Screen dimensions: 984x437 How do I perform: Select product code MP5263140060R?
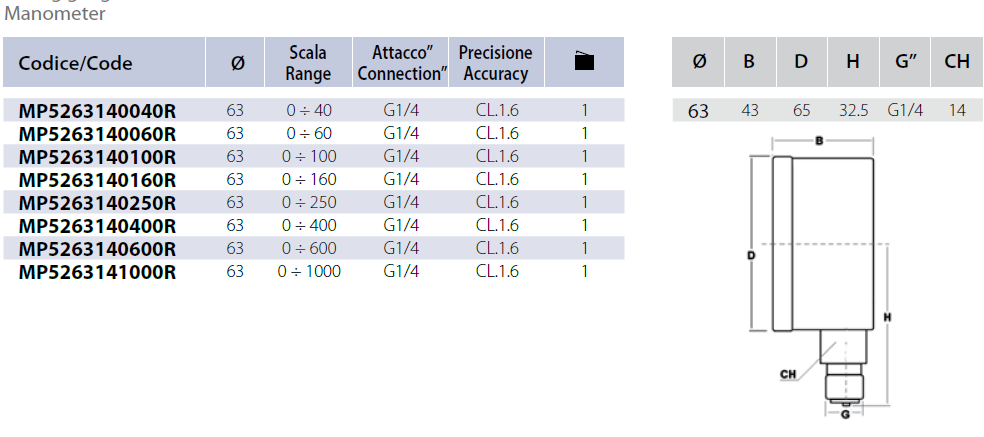click(x=98, y=133)
